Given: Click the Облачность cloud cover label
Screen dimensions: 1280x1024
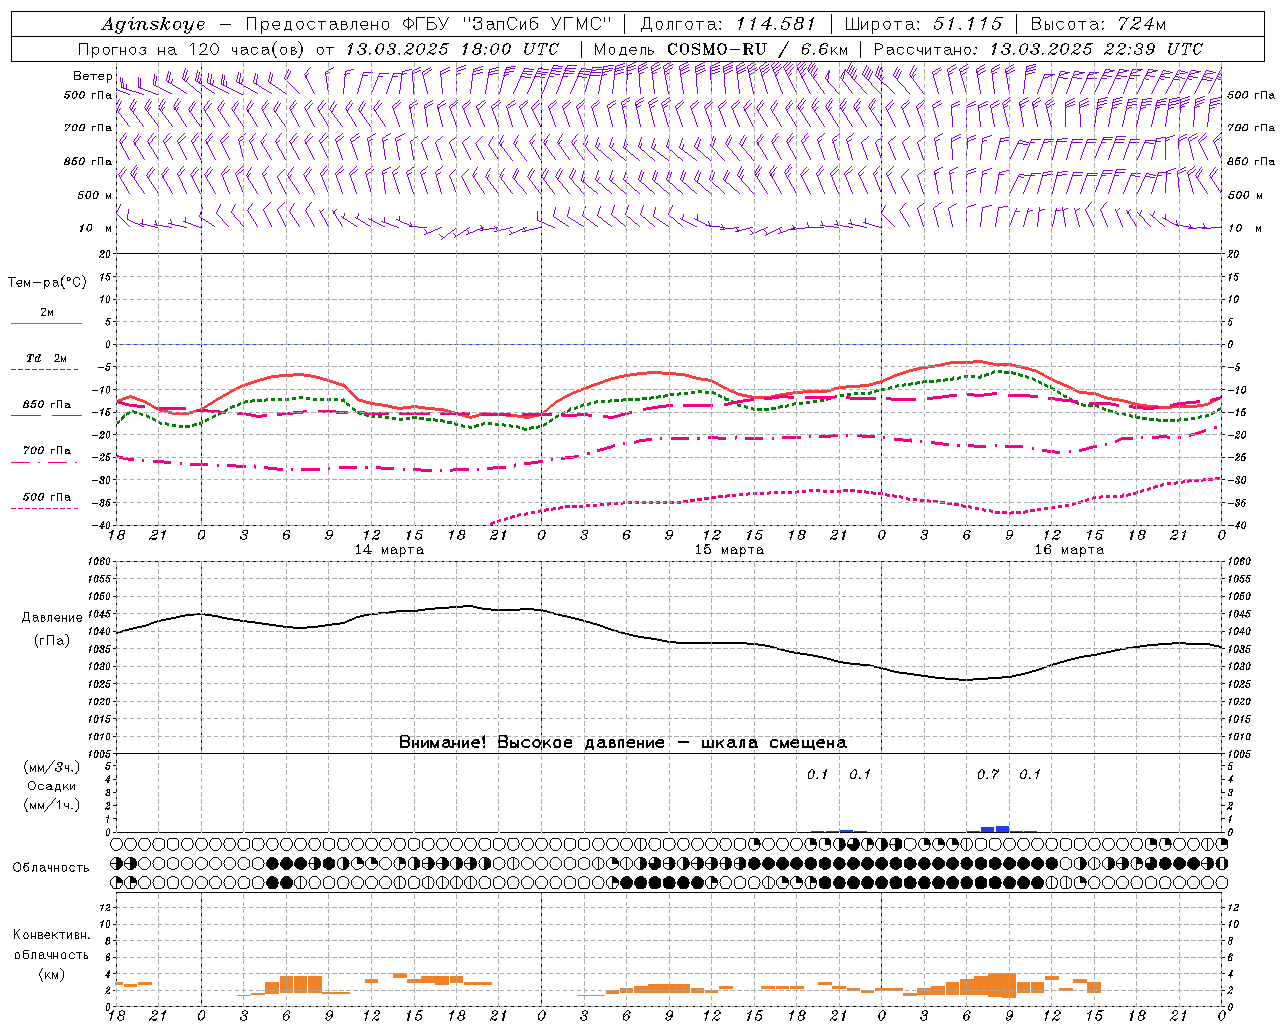Looking at the screenshot, I should 51,867.
